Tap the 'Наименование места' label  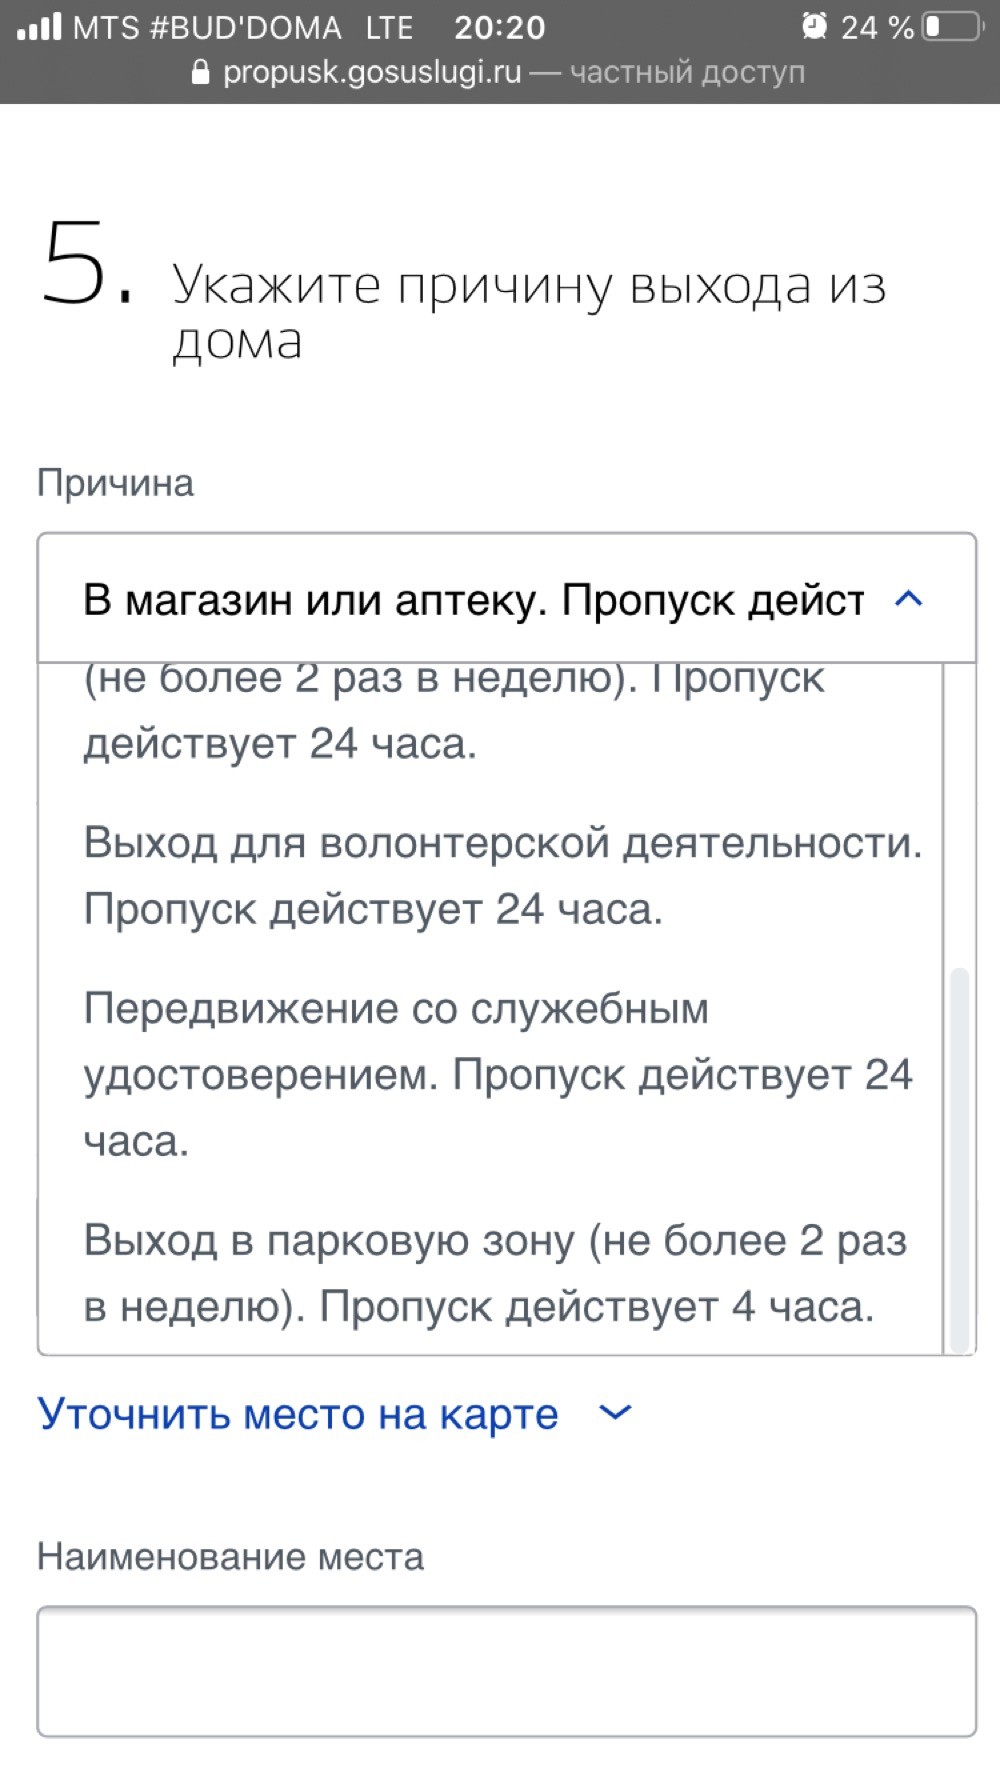pyautogui.click(x=231, y=1556)
